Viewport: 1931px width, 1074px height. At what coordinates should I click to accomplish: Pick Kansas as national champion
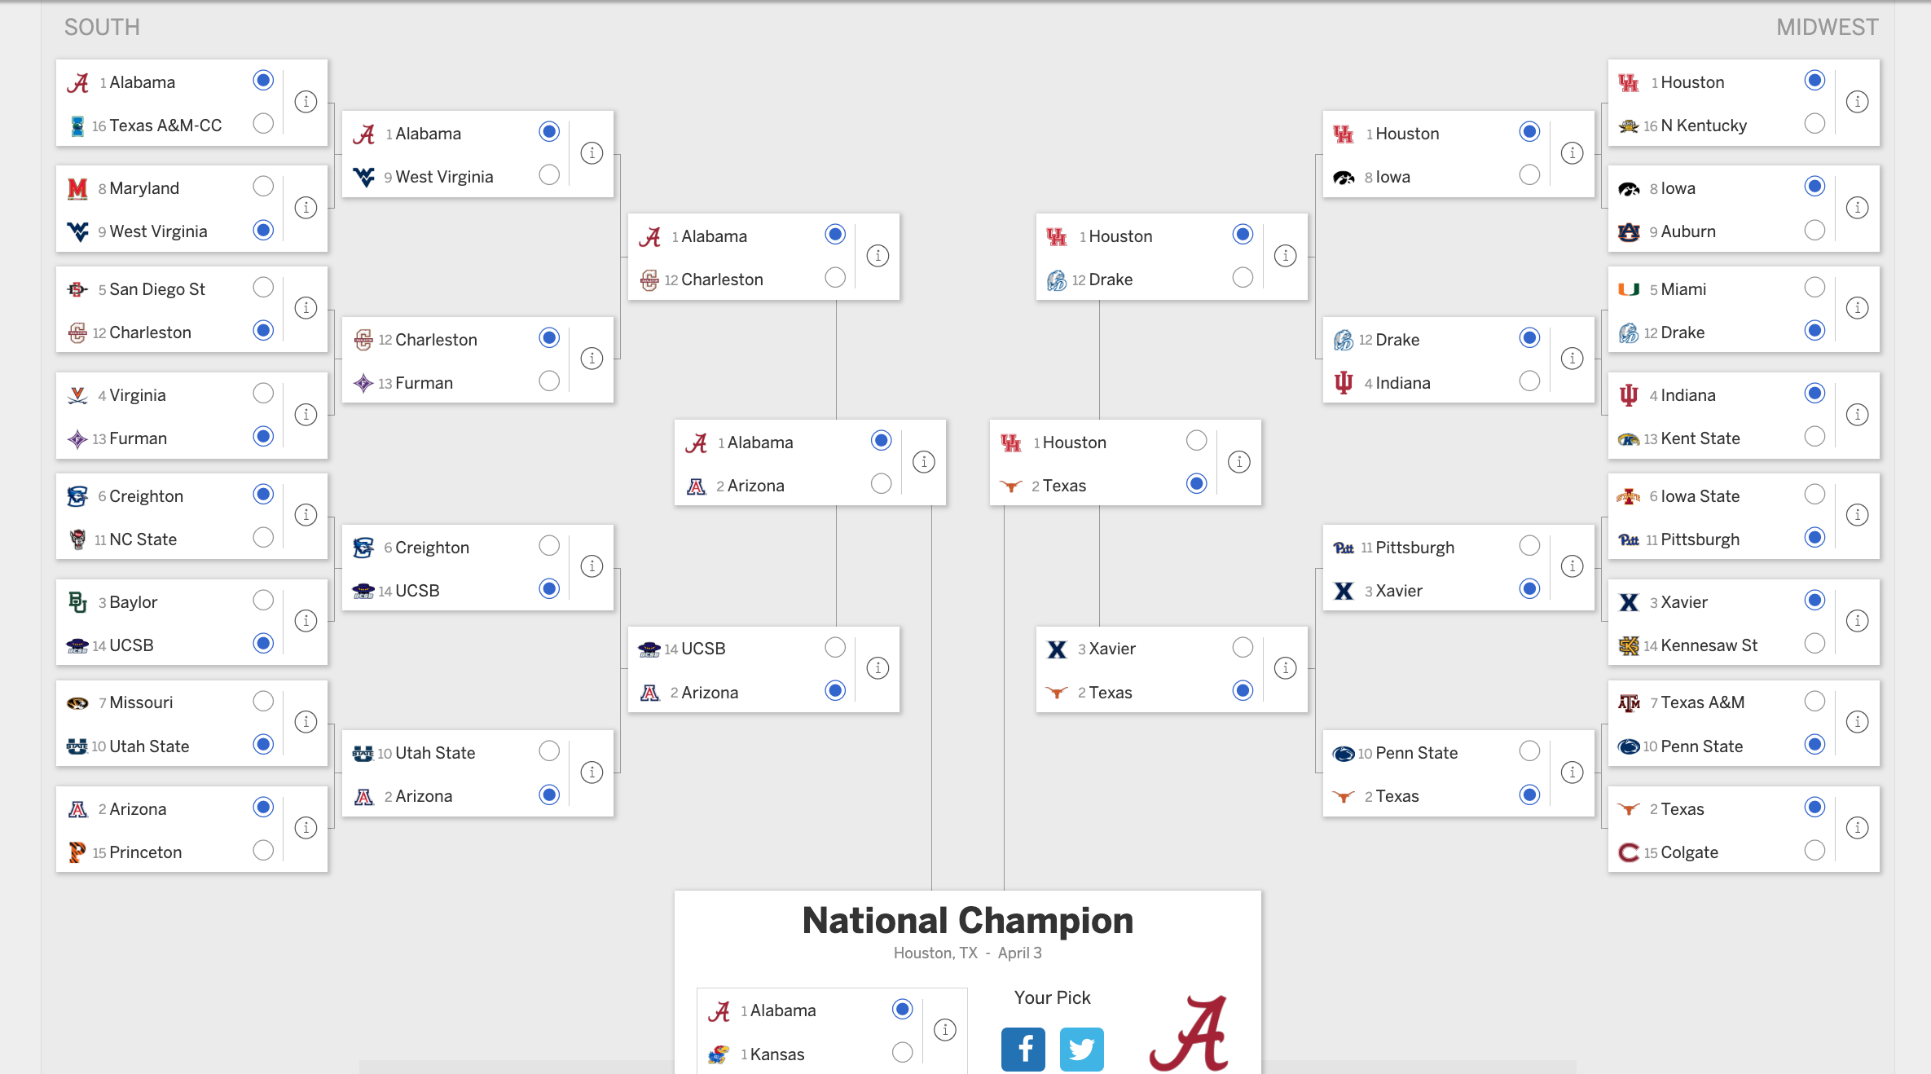click(902, 1053)
